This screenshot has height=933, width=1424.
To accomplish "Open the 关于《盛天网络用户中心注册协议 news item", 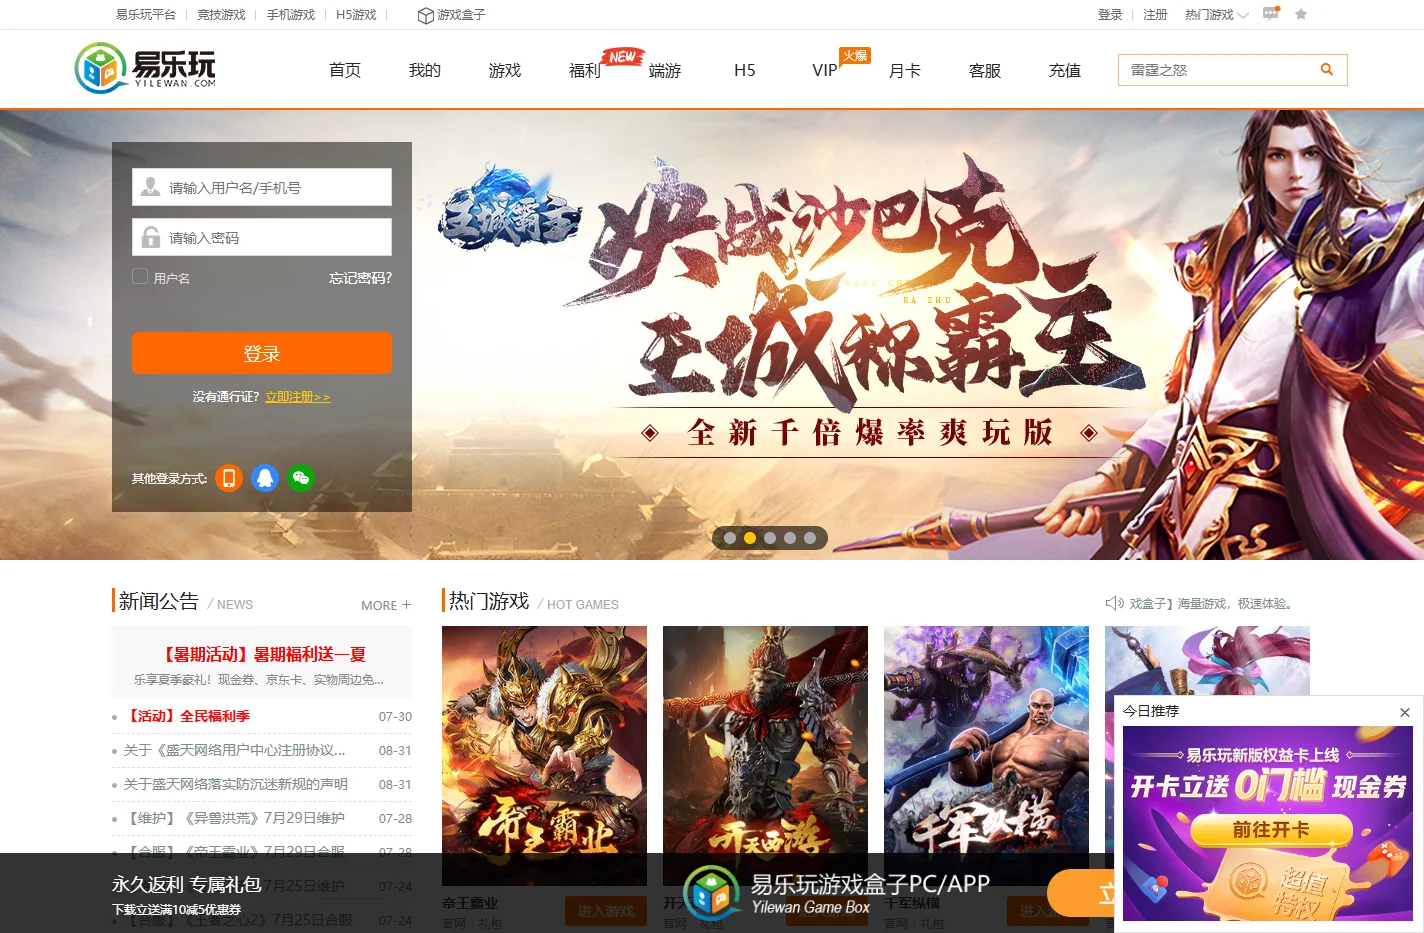I will click(x=234, y=750).
